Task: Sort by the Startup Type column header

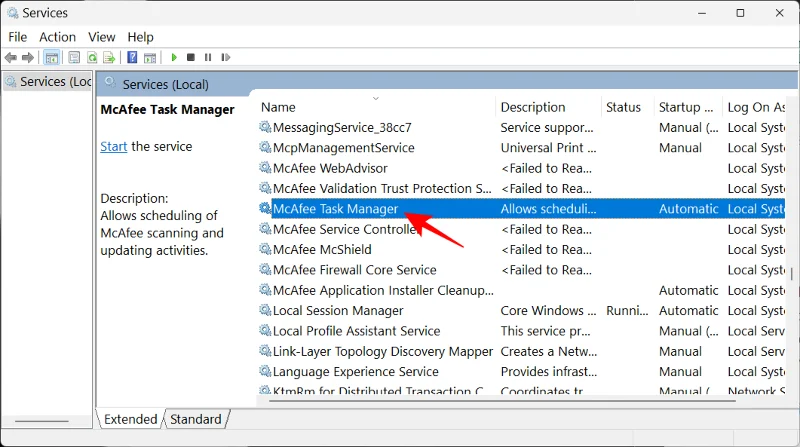Action: tap(689, 107)
